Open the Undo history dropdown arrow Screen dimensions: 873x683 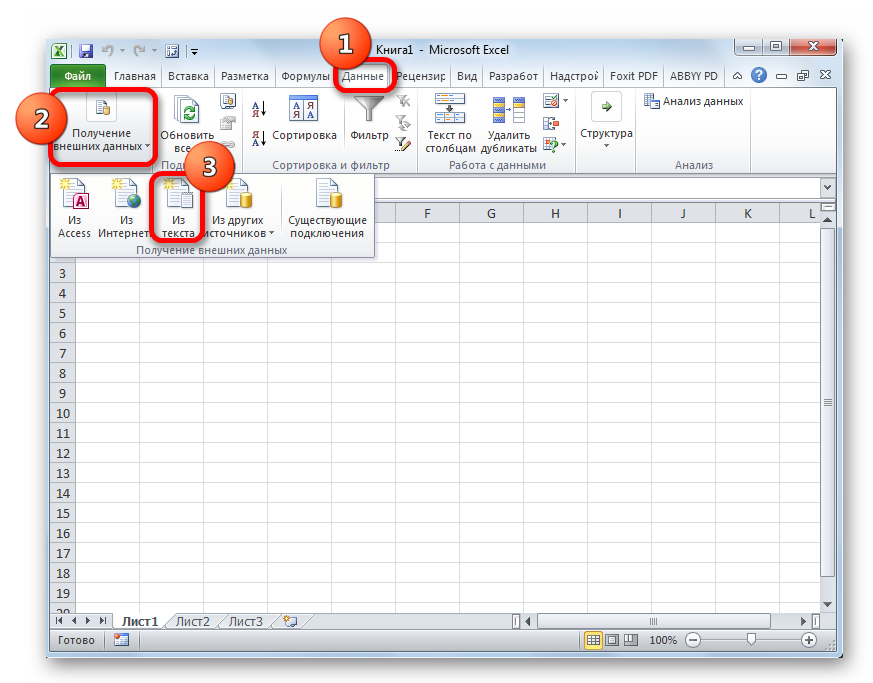tap(122, 51)
